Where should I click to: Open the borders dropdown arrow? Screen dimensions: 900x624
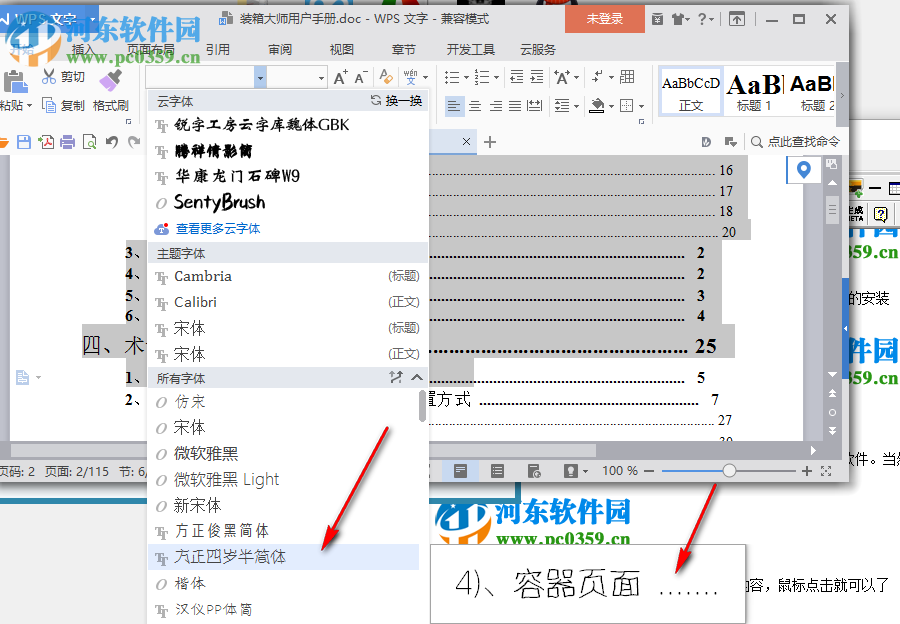(641, 106)
